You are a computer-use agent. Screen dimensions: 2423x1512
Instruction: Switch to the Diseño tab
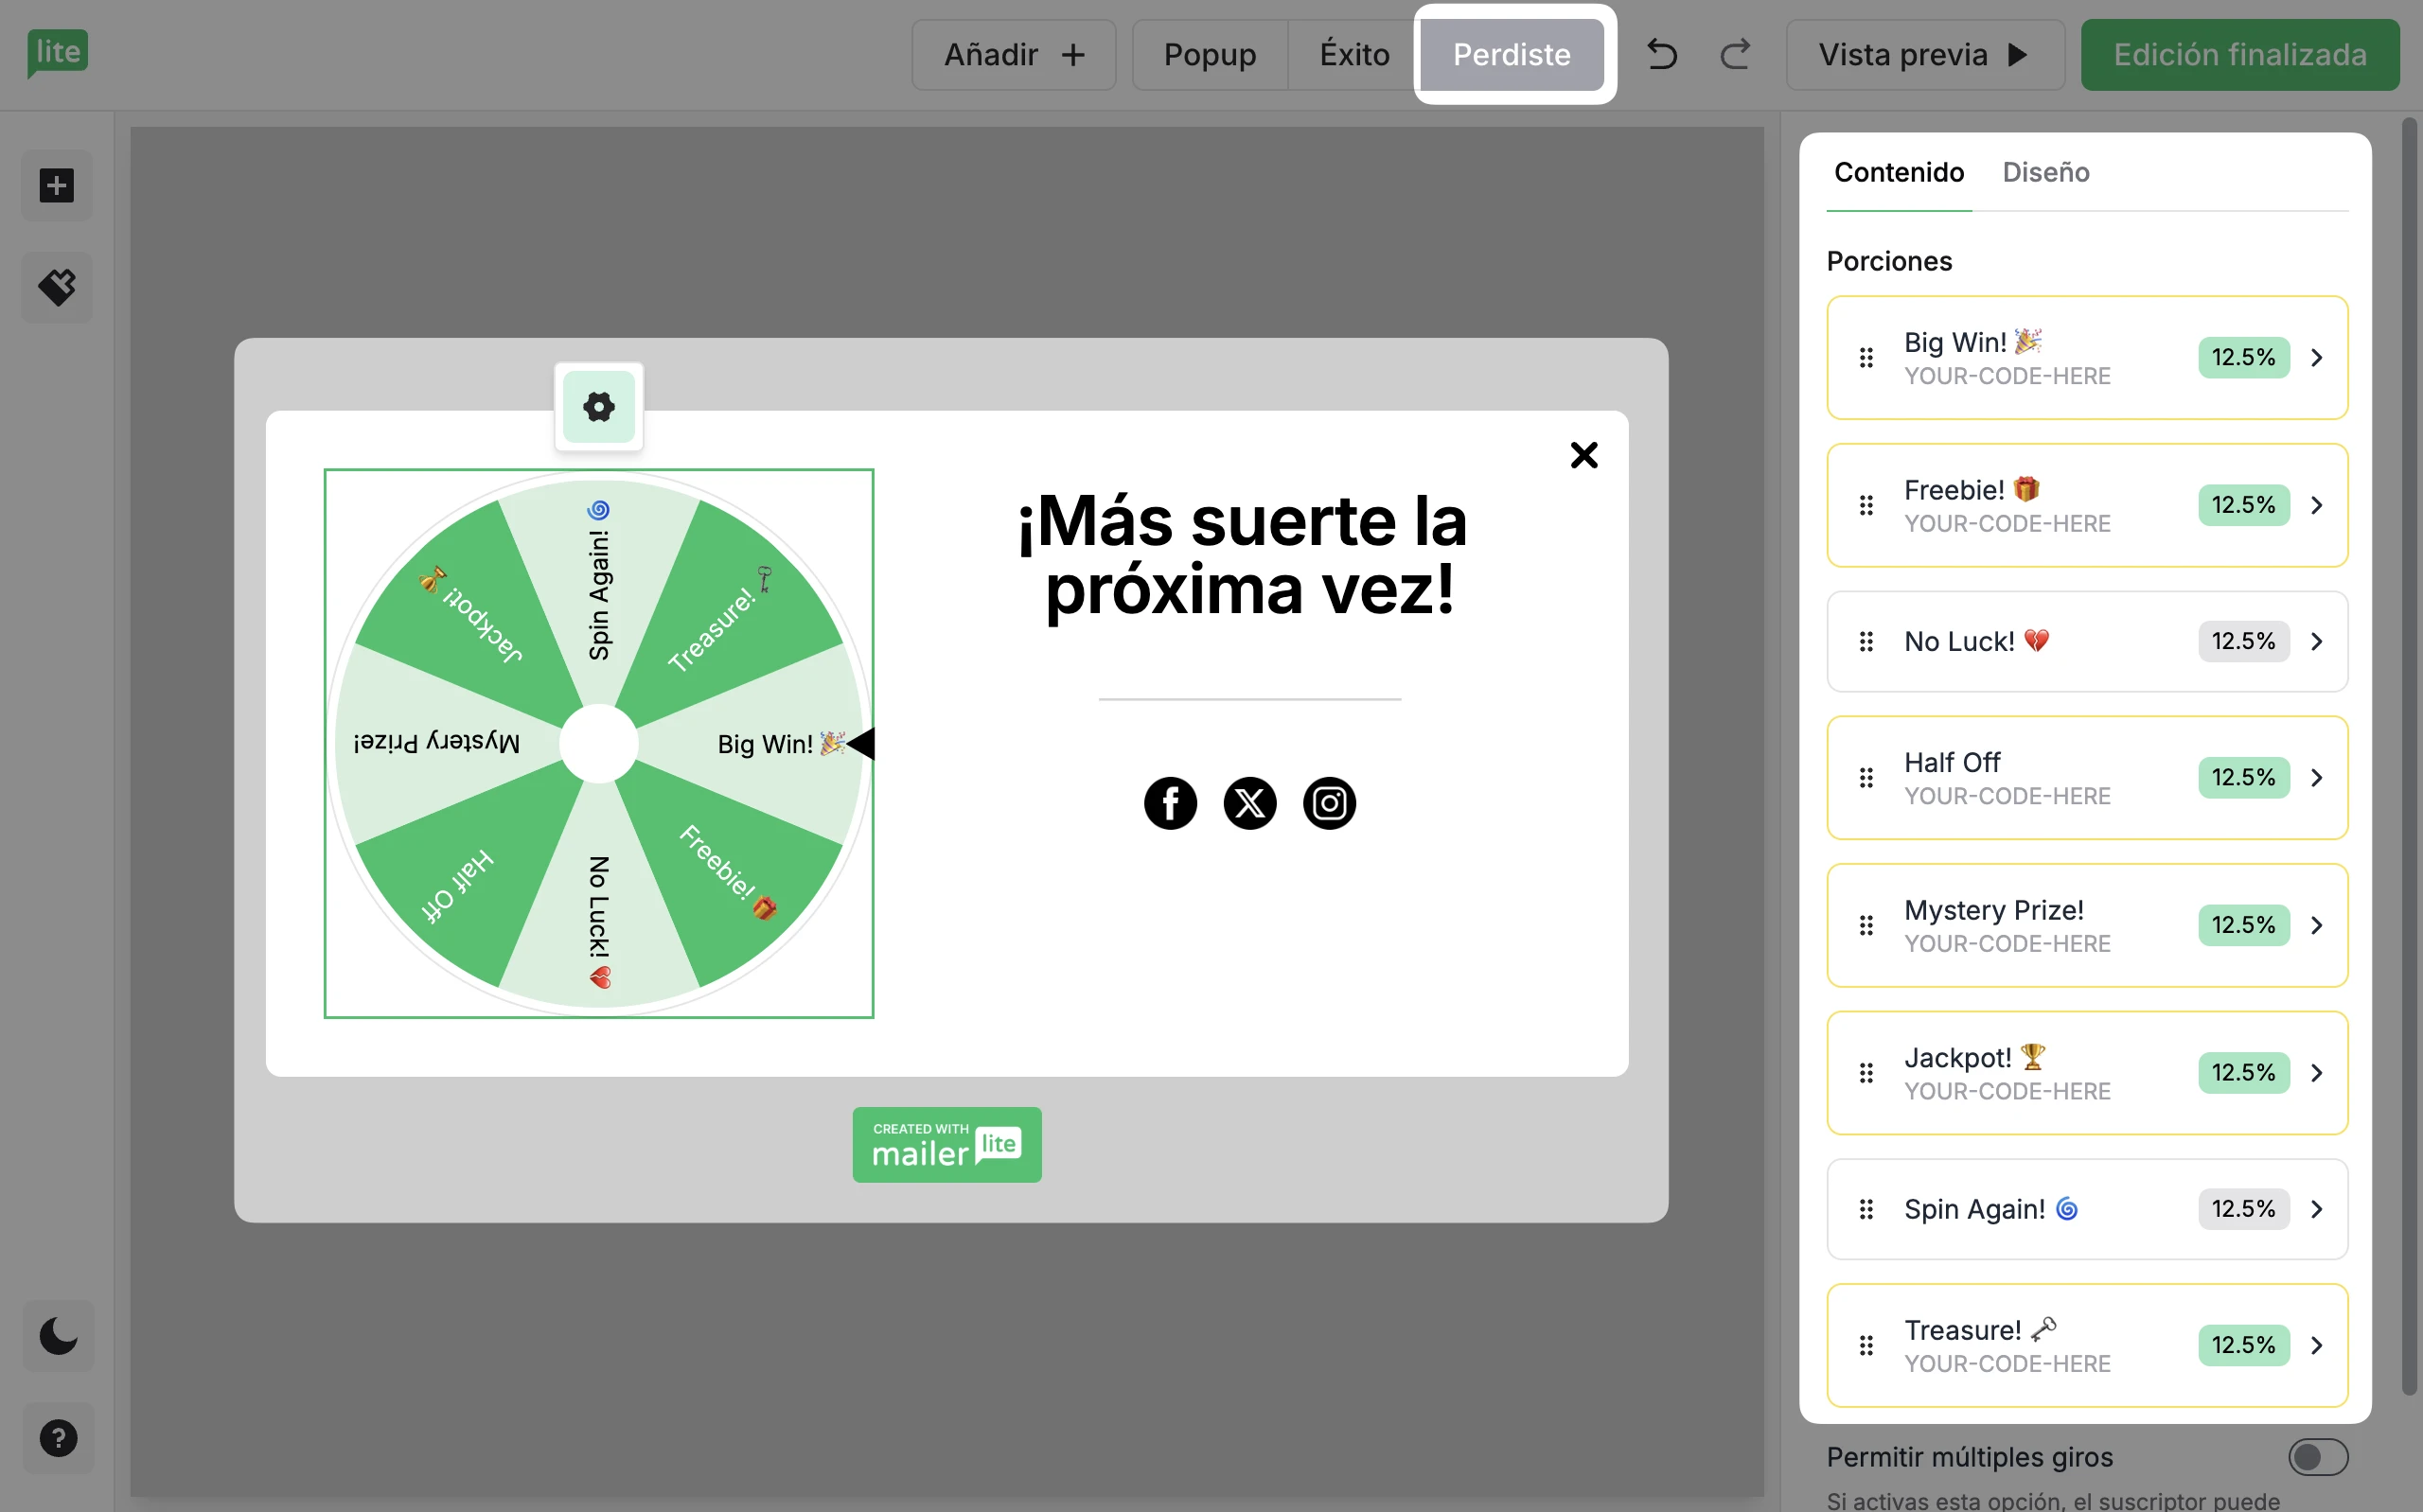click(2045, 172)
